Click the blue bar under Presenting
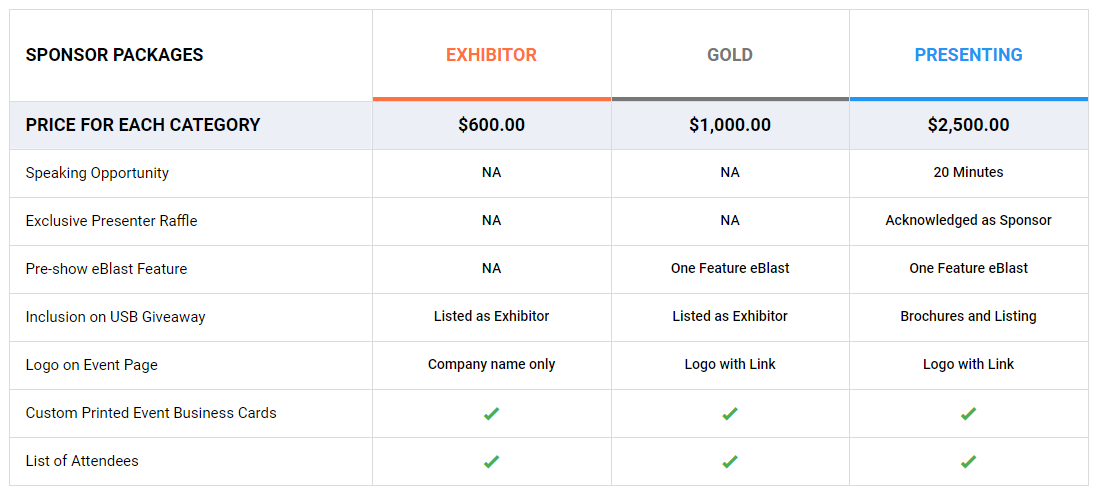This screenshot has height=501, width=1105. (x=969, y=99)
